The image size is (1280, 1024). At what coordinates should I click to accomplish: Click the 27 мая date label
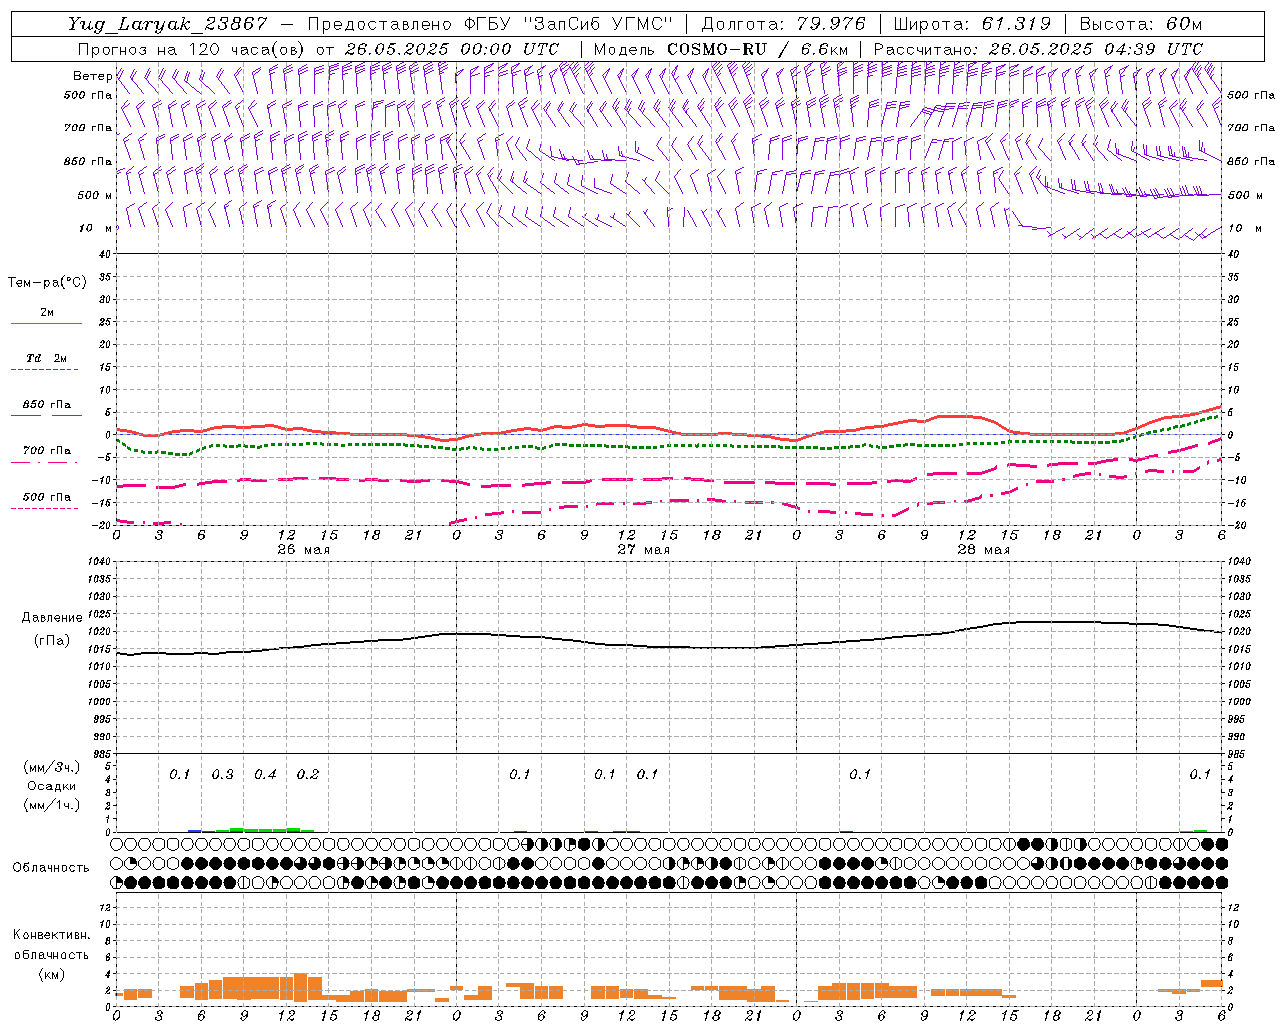pyautogui.click(x=643, y=550)
